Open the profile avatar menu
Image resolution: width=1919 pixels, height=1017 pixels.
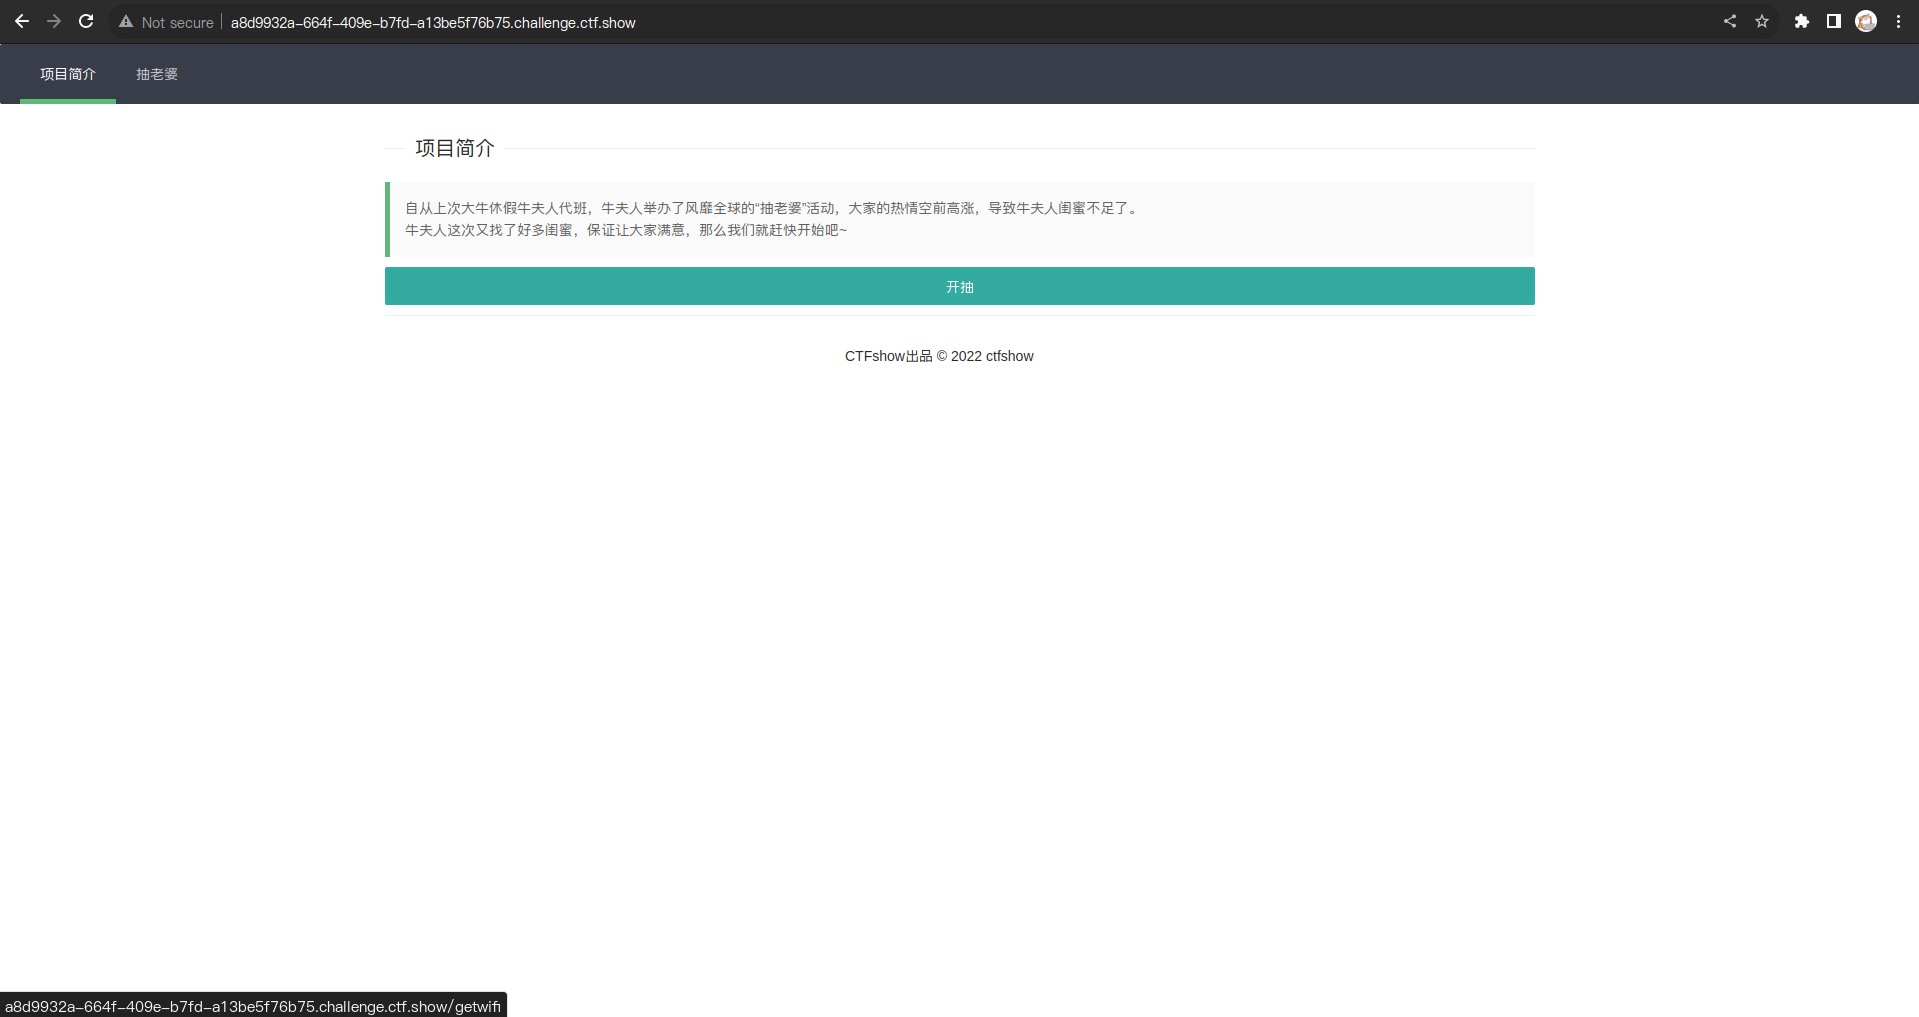point(1865,21)
